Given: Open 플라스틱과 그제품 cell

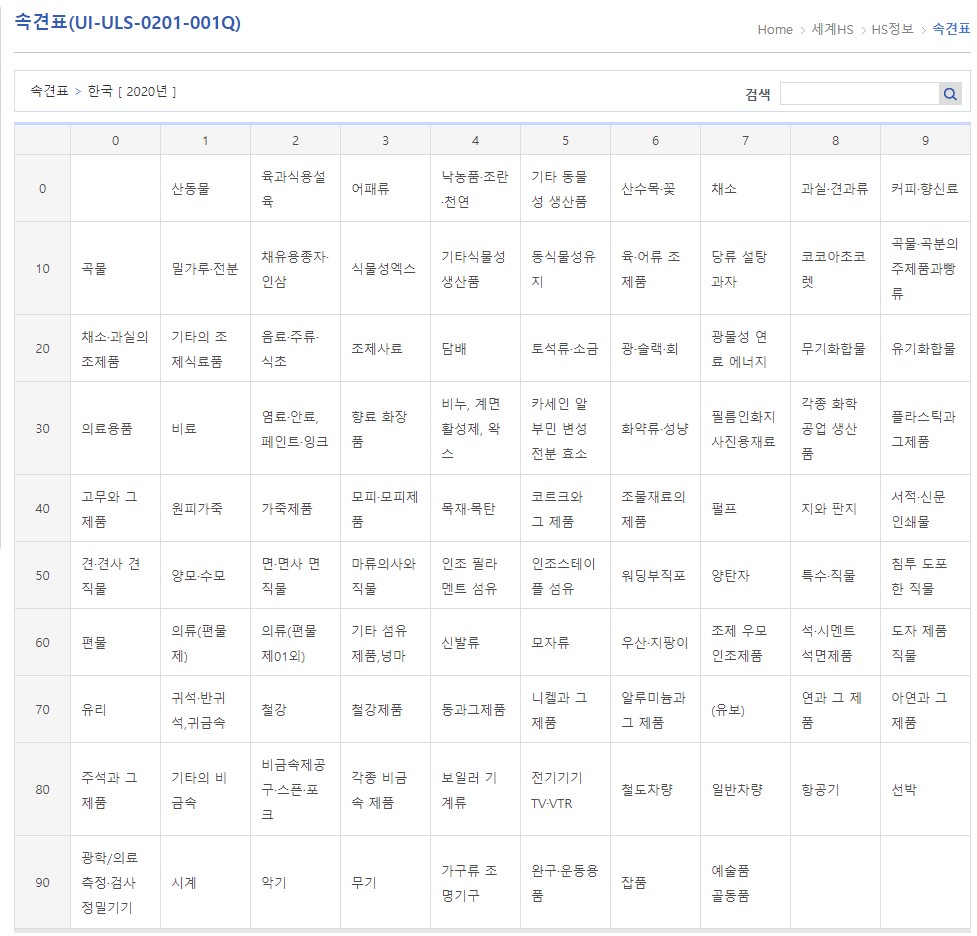Looking at the screenshot, I should click(923, 429).
